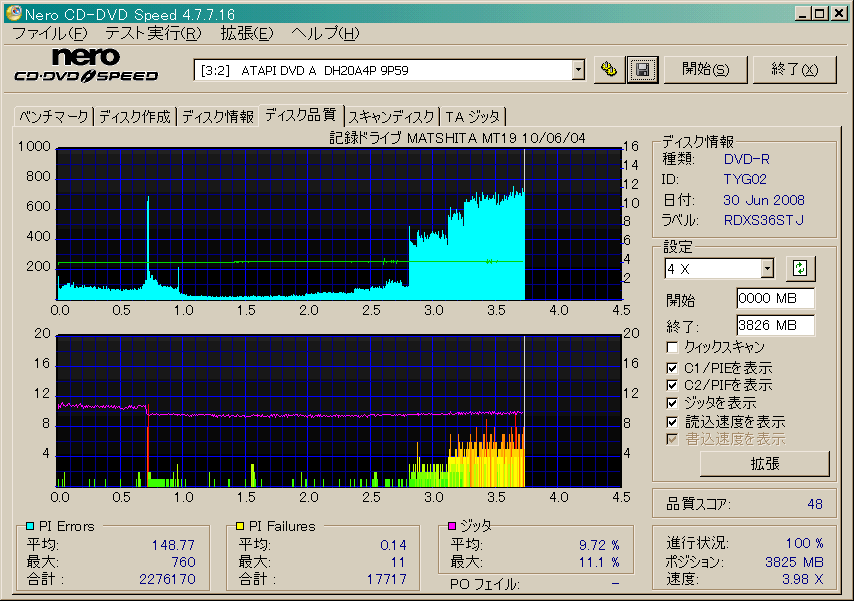Screen dimensions: 854x601
Task: Click the jitter average 9.72 %
Action: [599, 545]
